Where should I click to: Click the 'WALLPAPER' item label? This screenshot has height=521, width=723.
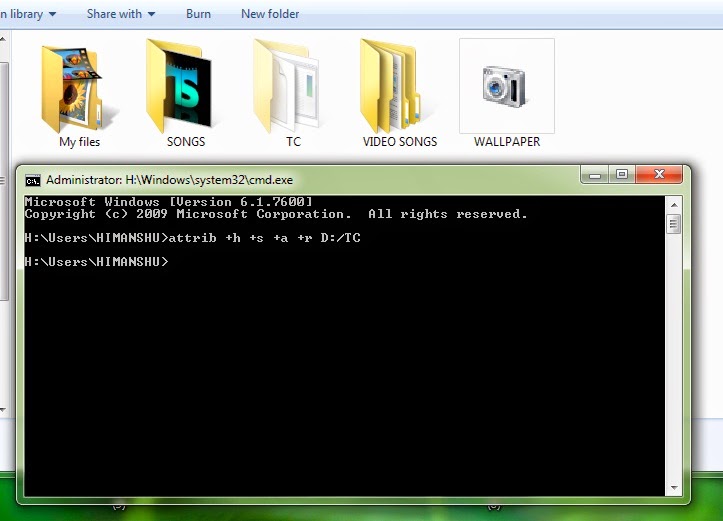[507, 142]
